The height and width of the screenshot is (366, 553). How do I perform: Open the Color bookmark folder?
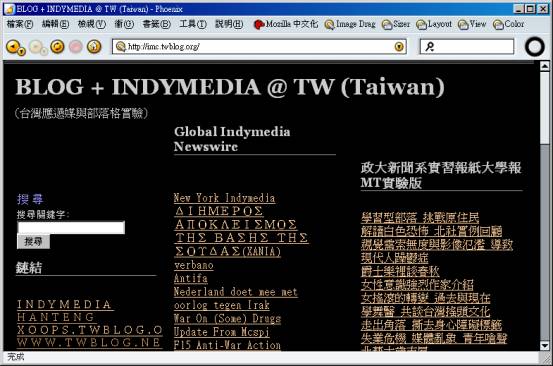509,24
